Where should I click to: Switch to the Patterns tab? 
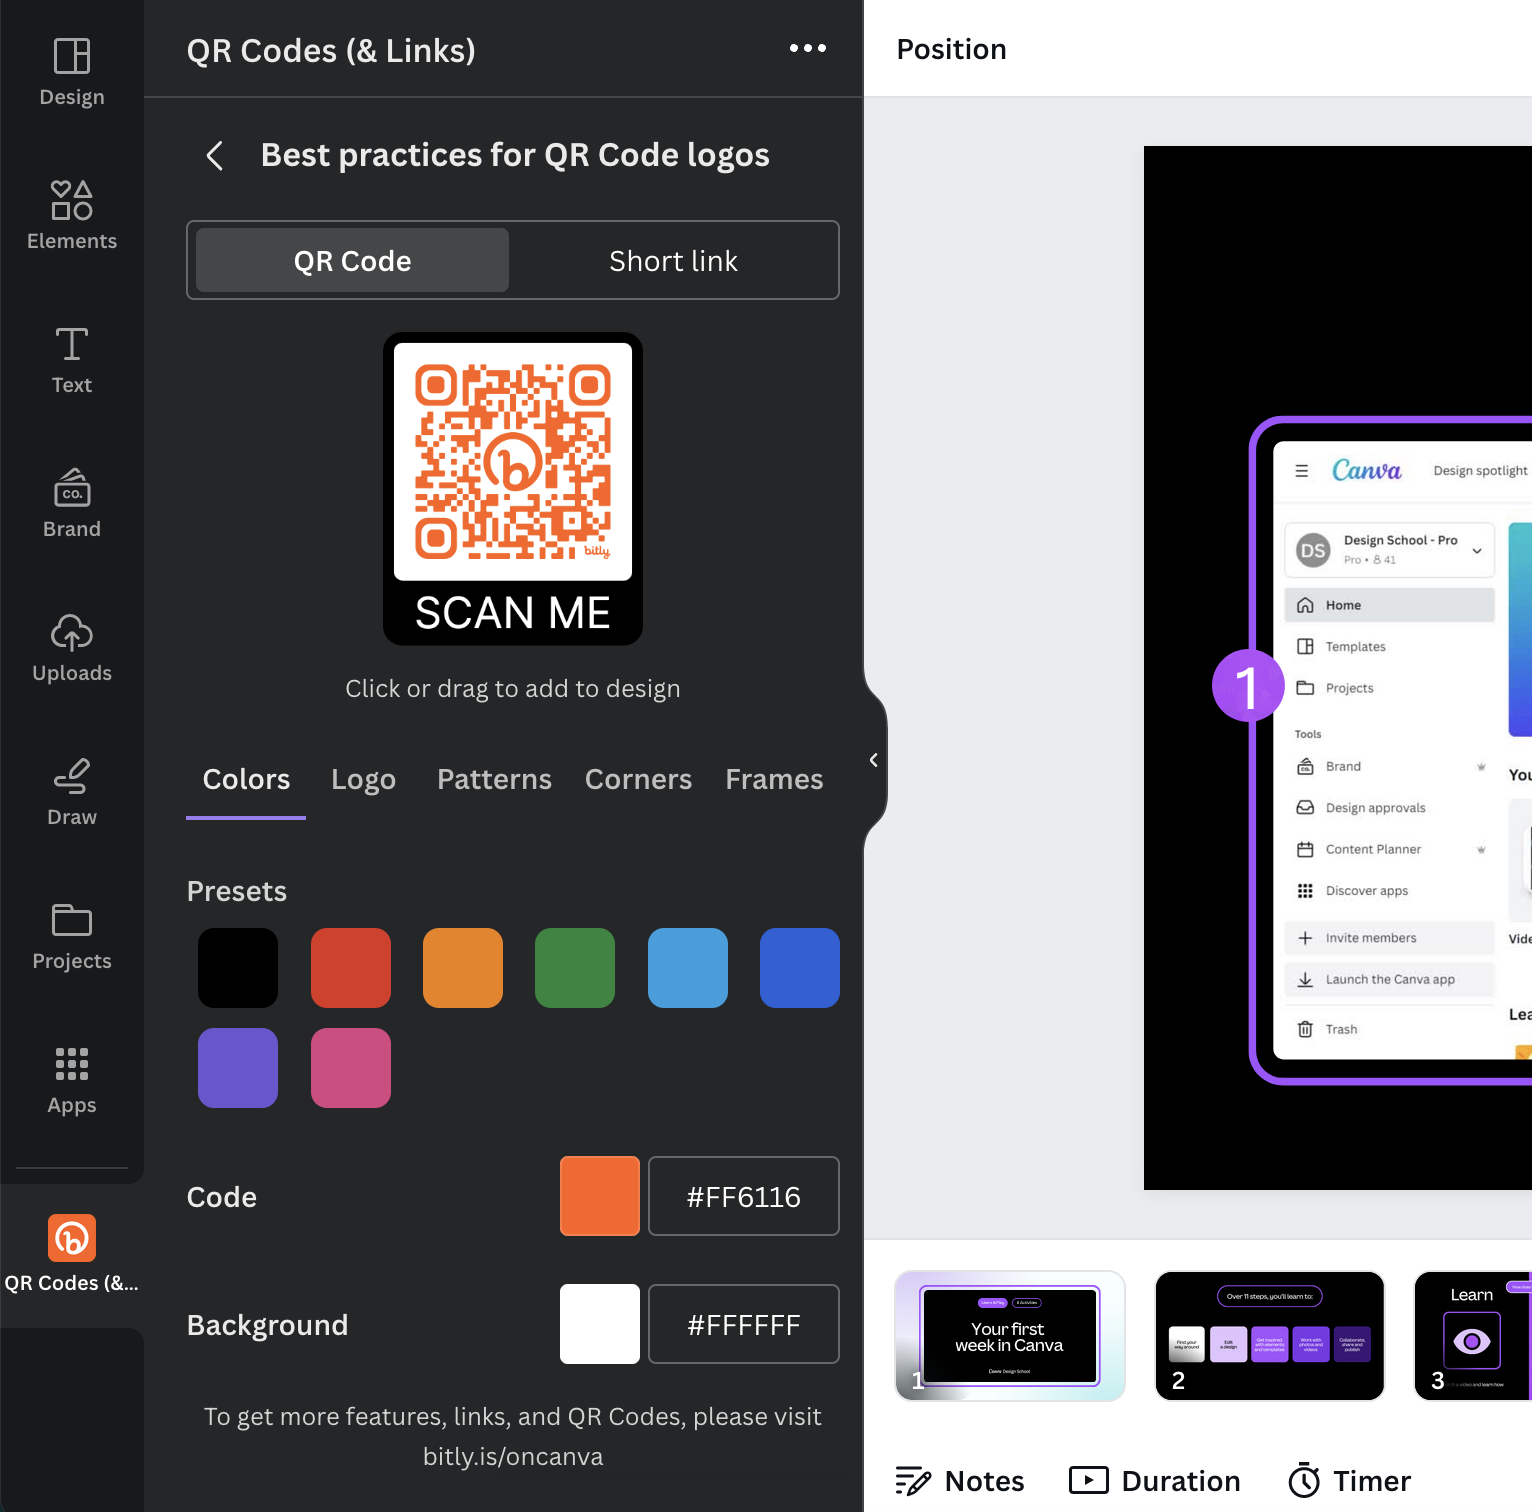coord(494,780)
